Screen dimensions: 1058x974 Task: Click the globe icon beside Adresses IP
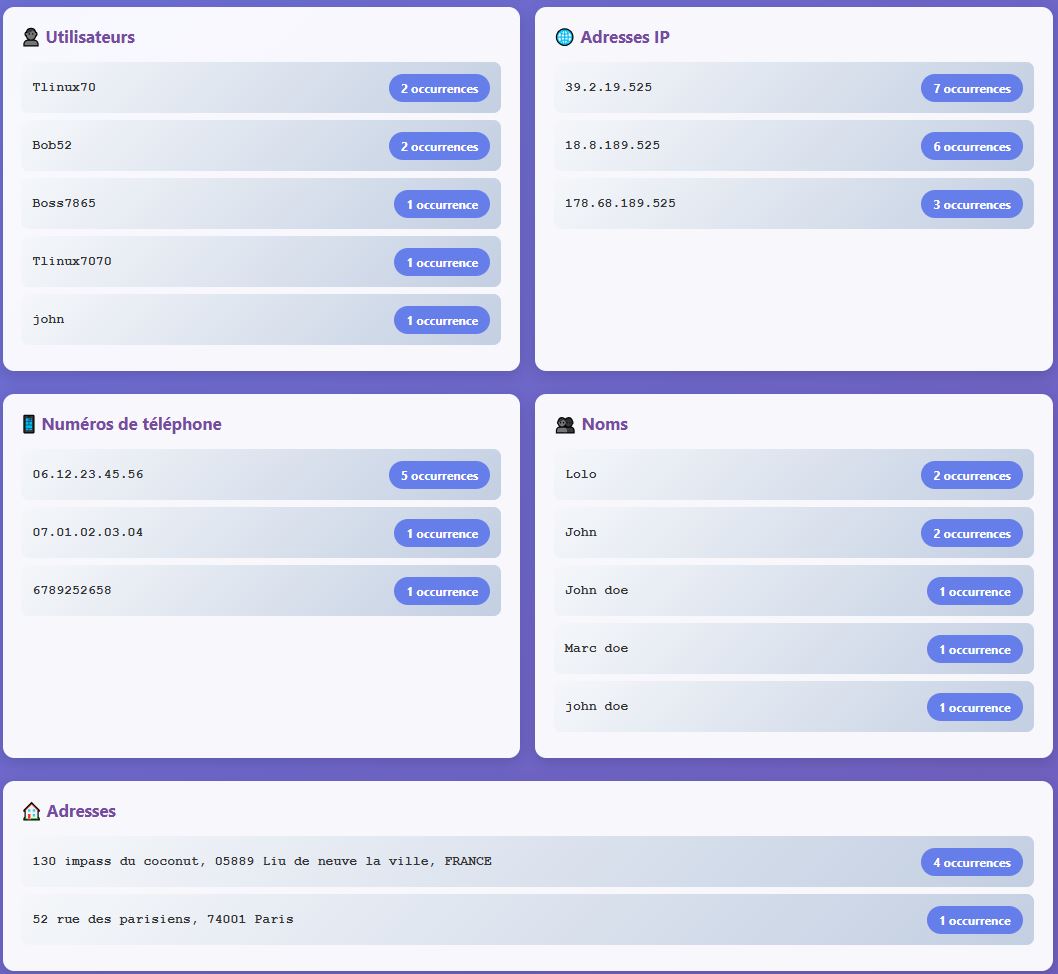(564, 38)
